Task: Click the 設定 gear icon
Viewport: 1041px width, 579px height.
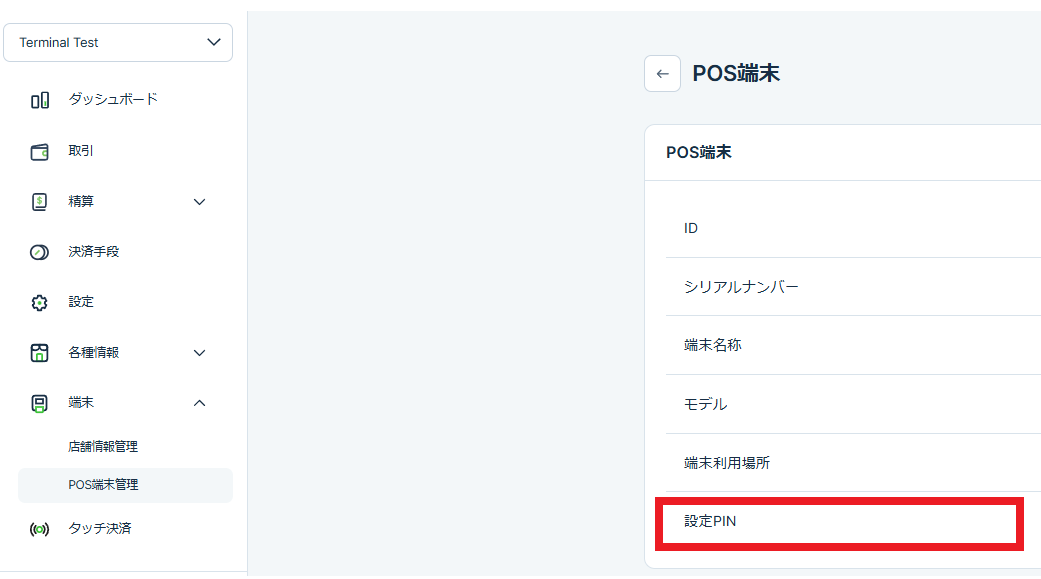Action: [40, 303]
